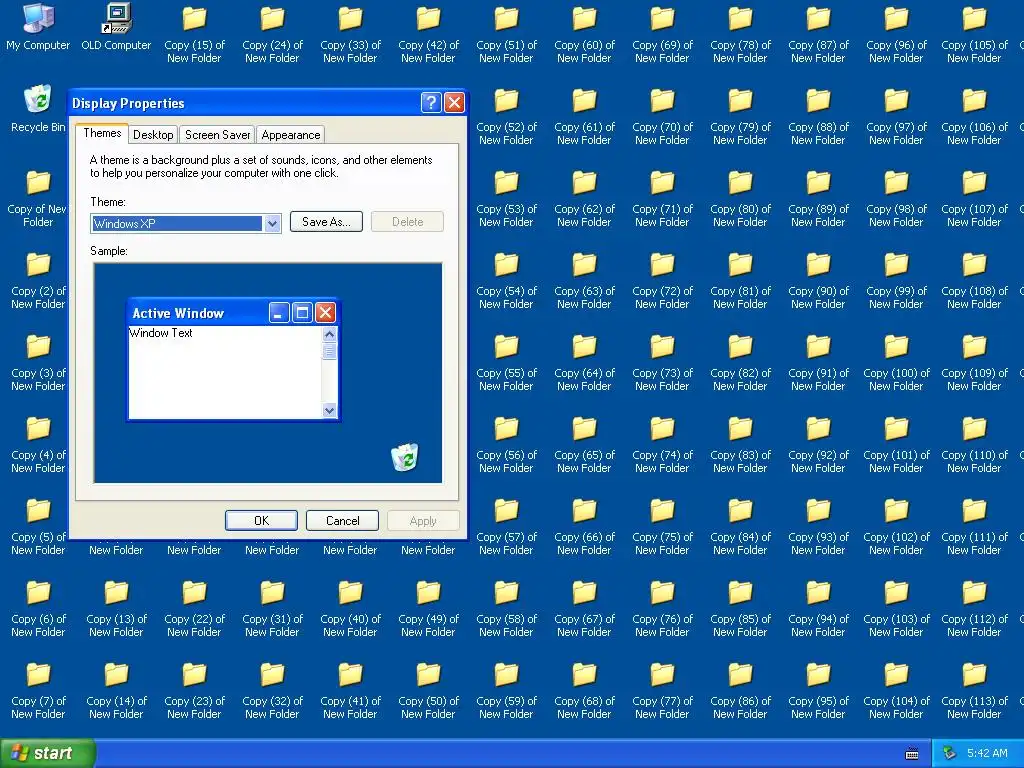1024x768 pixels.
Task: Select the Copy (82) of New Folder icon
Action: 740,362
